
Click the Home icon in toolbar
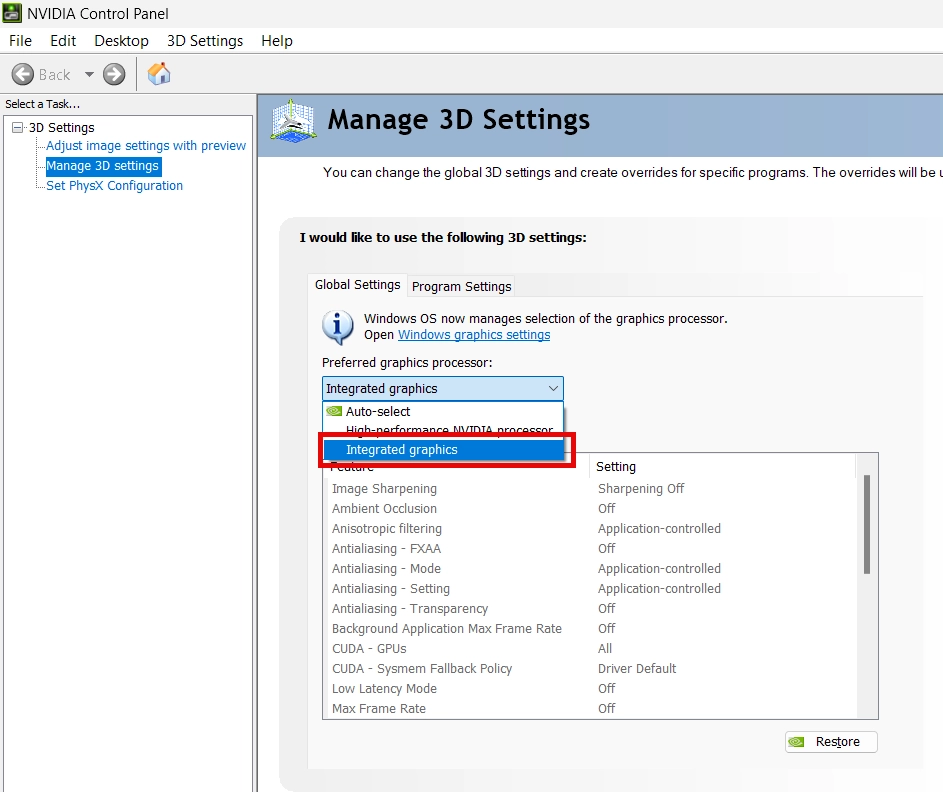pyautogui.click(x=159, y=74)
